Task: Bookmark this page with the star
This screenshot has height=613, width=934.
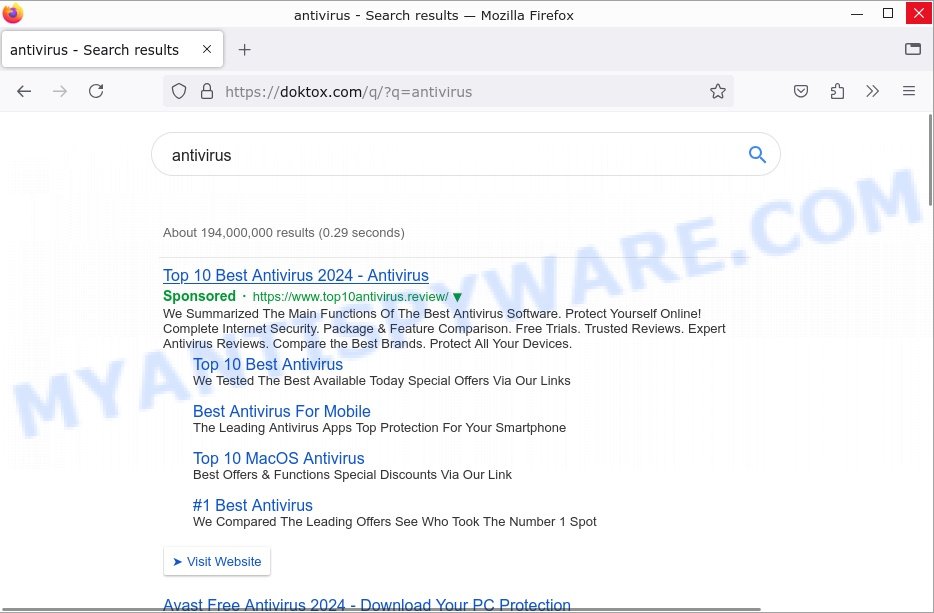Action: (718, 91)
